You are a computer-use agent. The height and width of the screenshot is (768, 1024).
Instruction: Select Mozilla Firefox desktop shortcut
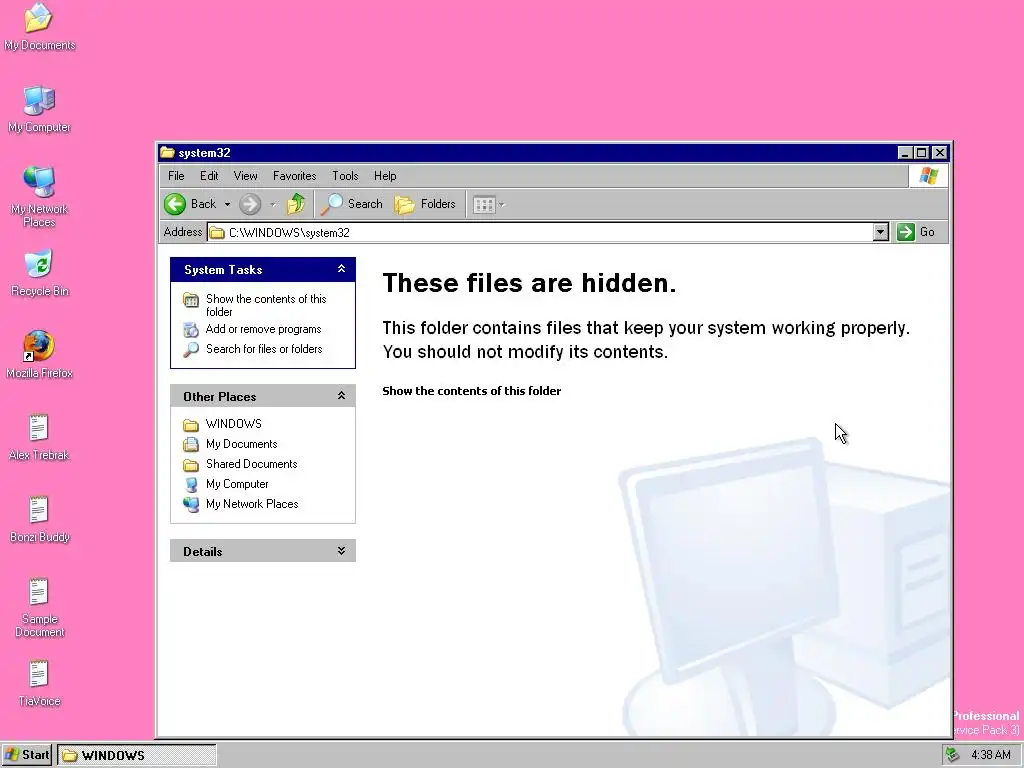39,355
